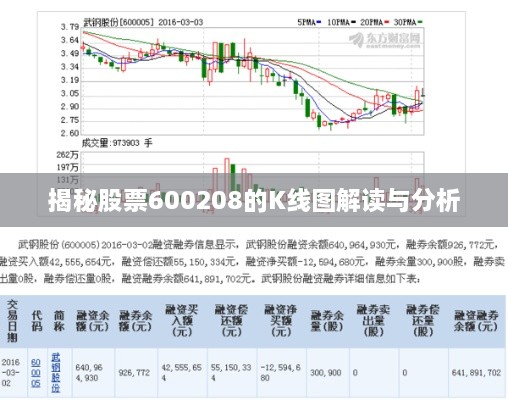Open the 600005 stock code link
The width and height of the screenshot is (508, 400).
36,373
